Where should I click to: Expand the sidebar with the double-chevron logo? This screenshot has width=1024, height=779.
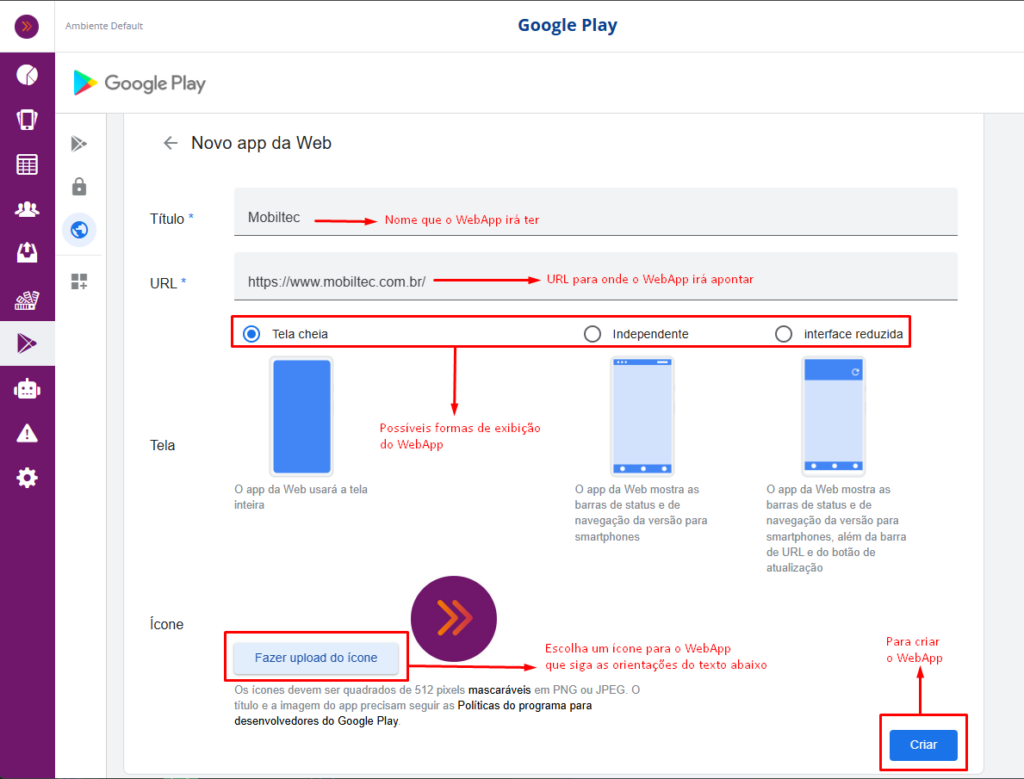point(27,26)
